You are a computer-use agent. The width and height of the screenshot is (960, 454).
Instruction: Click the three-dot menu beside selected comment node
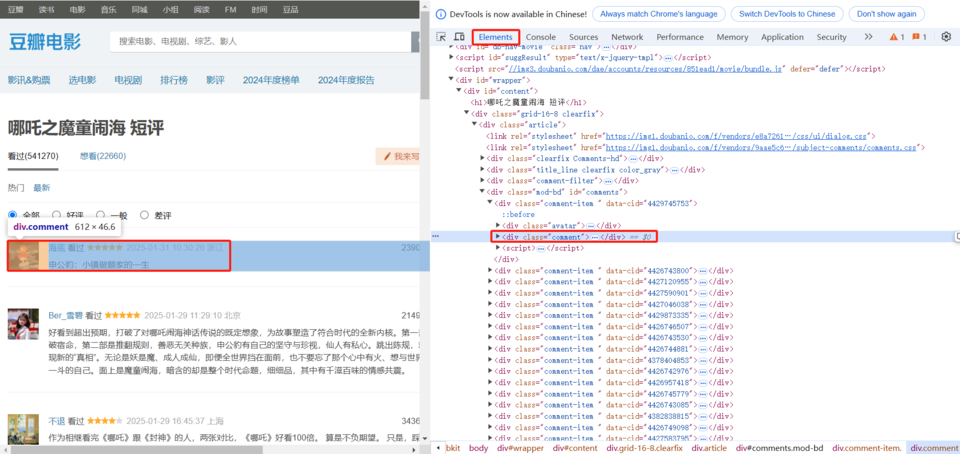point(435,236)
